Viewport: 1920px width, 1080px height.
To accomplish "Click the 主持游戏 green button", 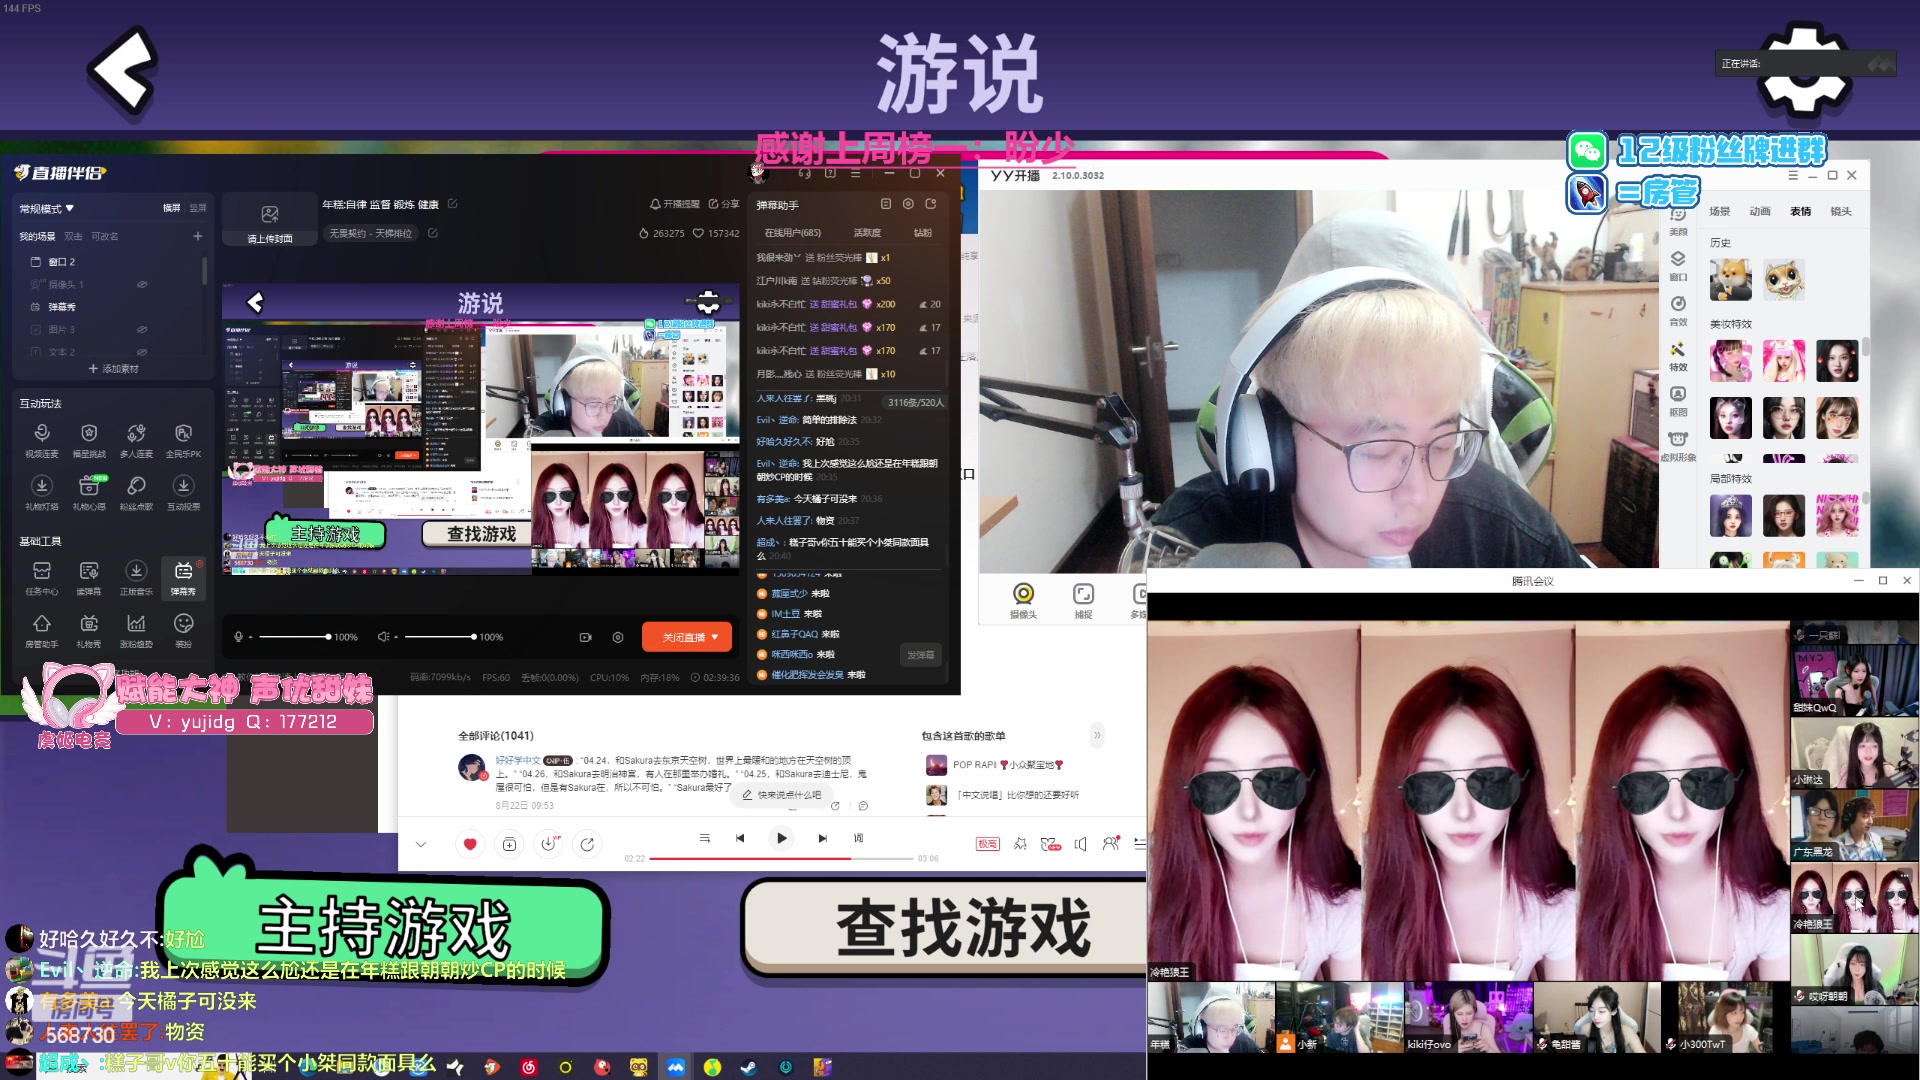I will [x=384, y=927].
